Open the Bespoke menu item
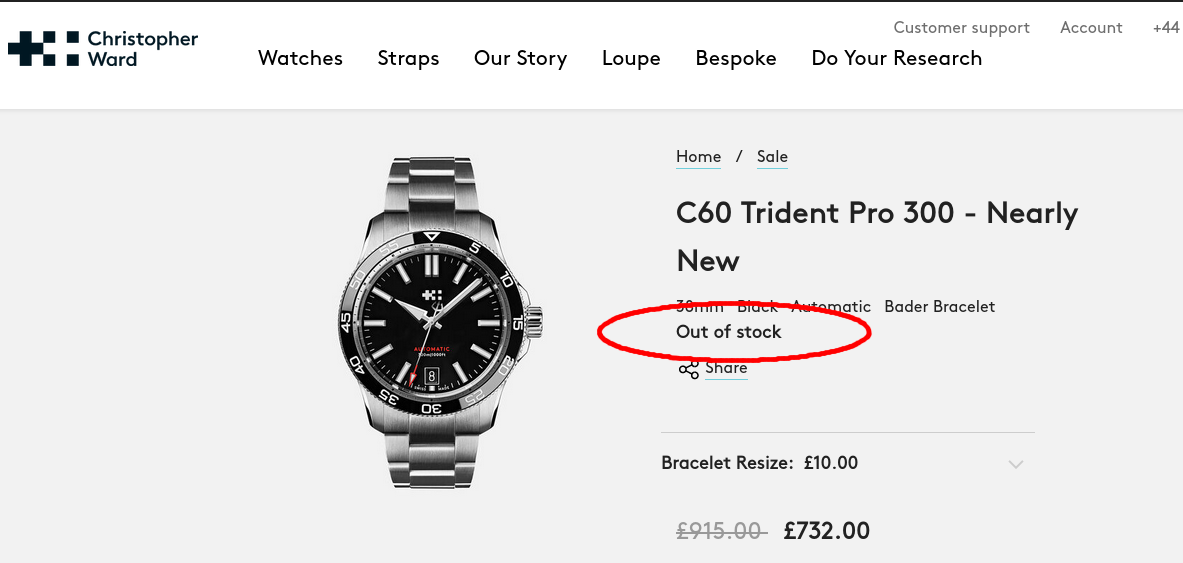The width and height of the screenshot is (1183, 563). click(x=736, y=58)
